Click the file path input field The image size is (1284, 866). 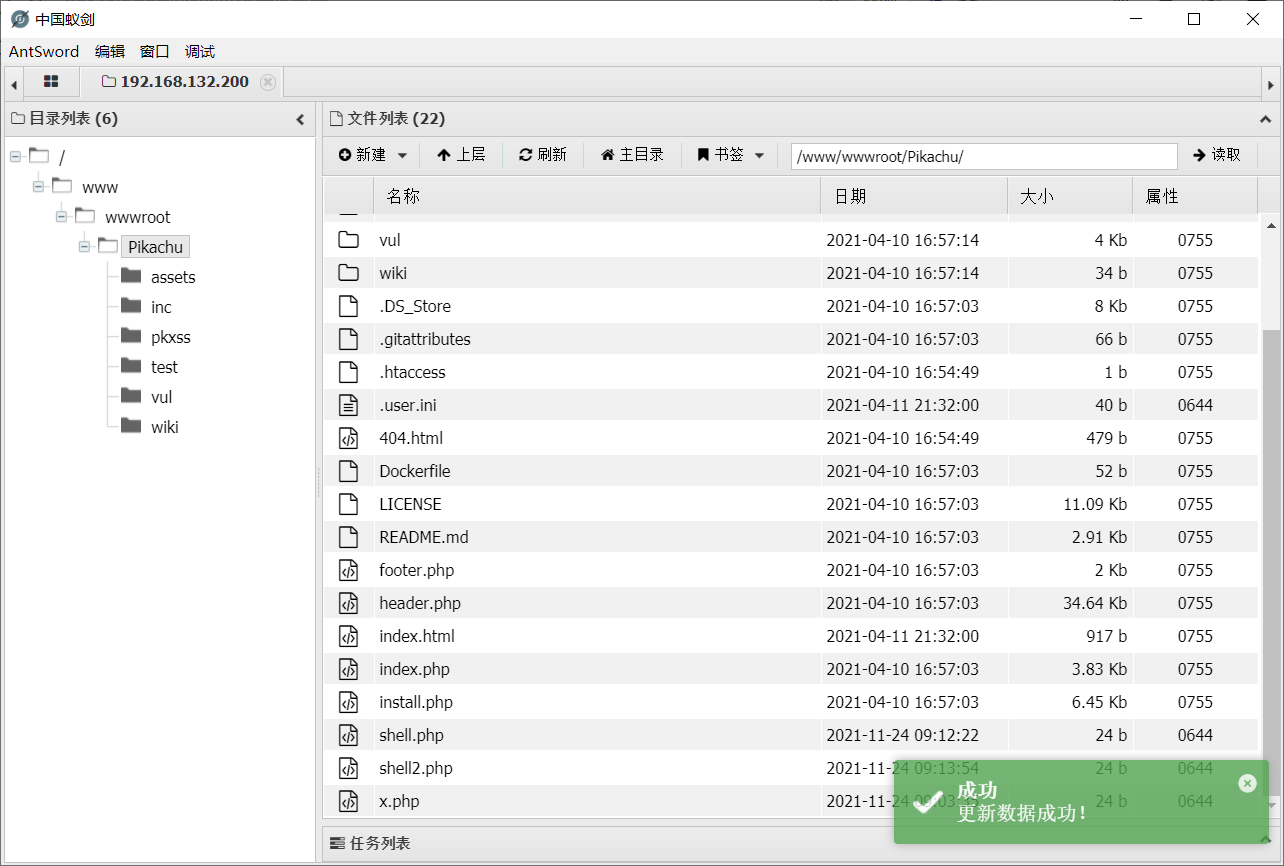click(983, 156)
